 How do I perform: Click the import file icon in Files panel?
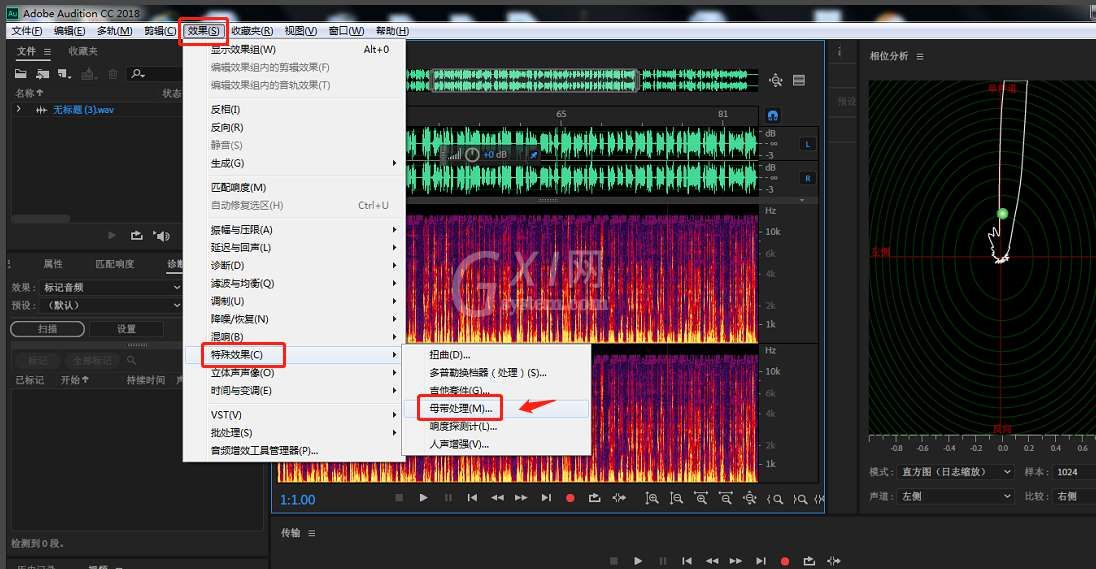click(x=43, y=73)
